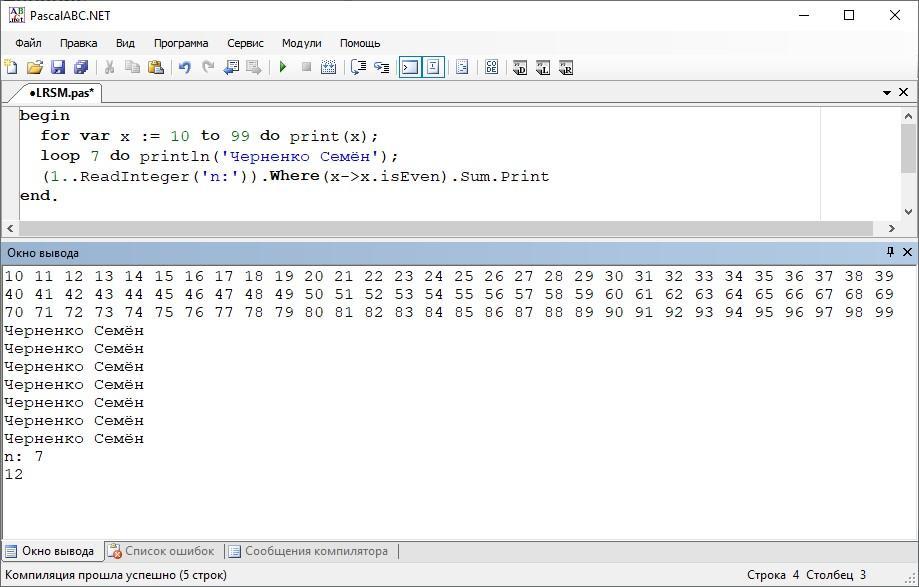919x587 pixels.
Task: Click the 'n: 7' output line
Action: [24, 456]
